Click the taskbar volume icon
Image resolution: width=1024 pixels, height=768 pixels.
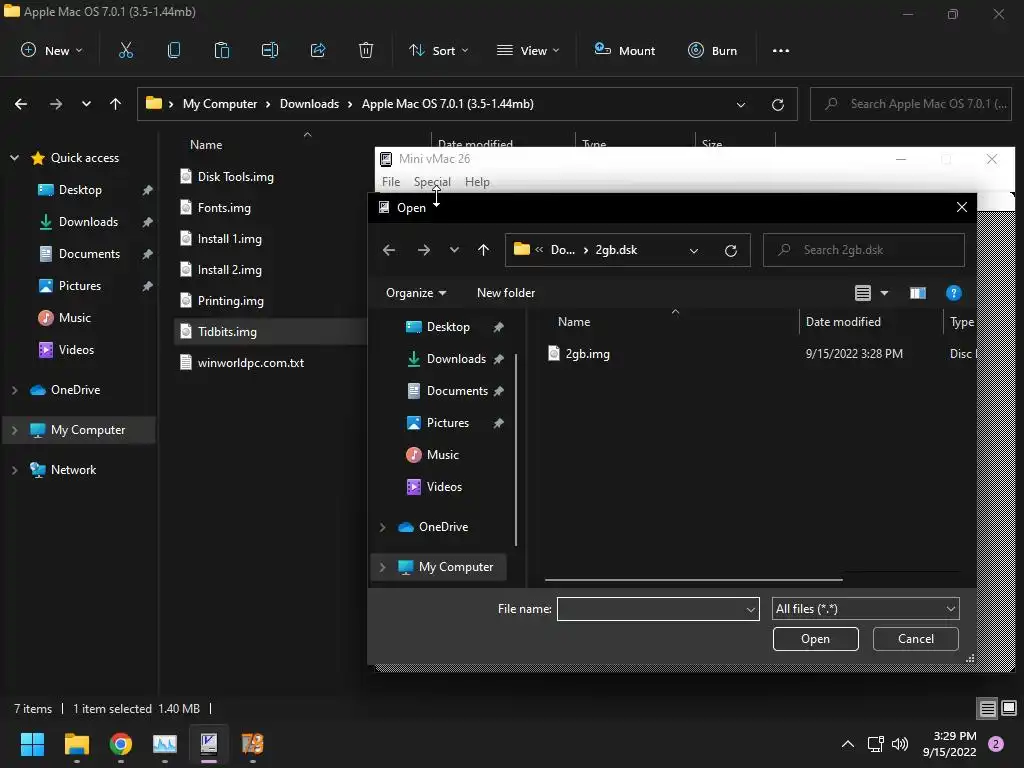click(900, 744)
